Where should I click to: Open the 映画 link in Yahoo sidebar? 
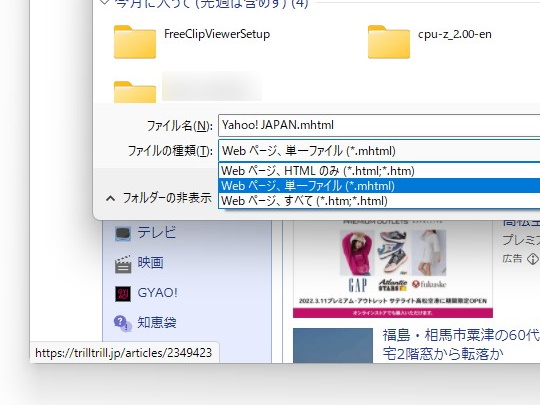click(150, 263)
